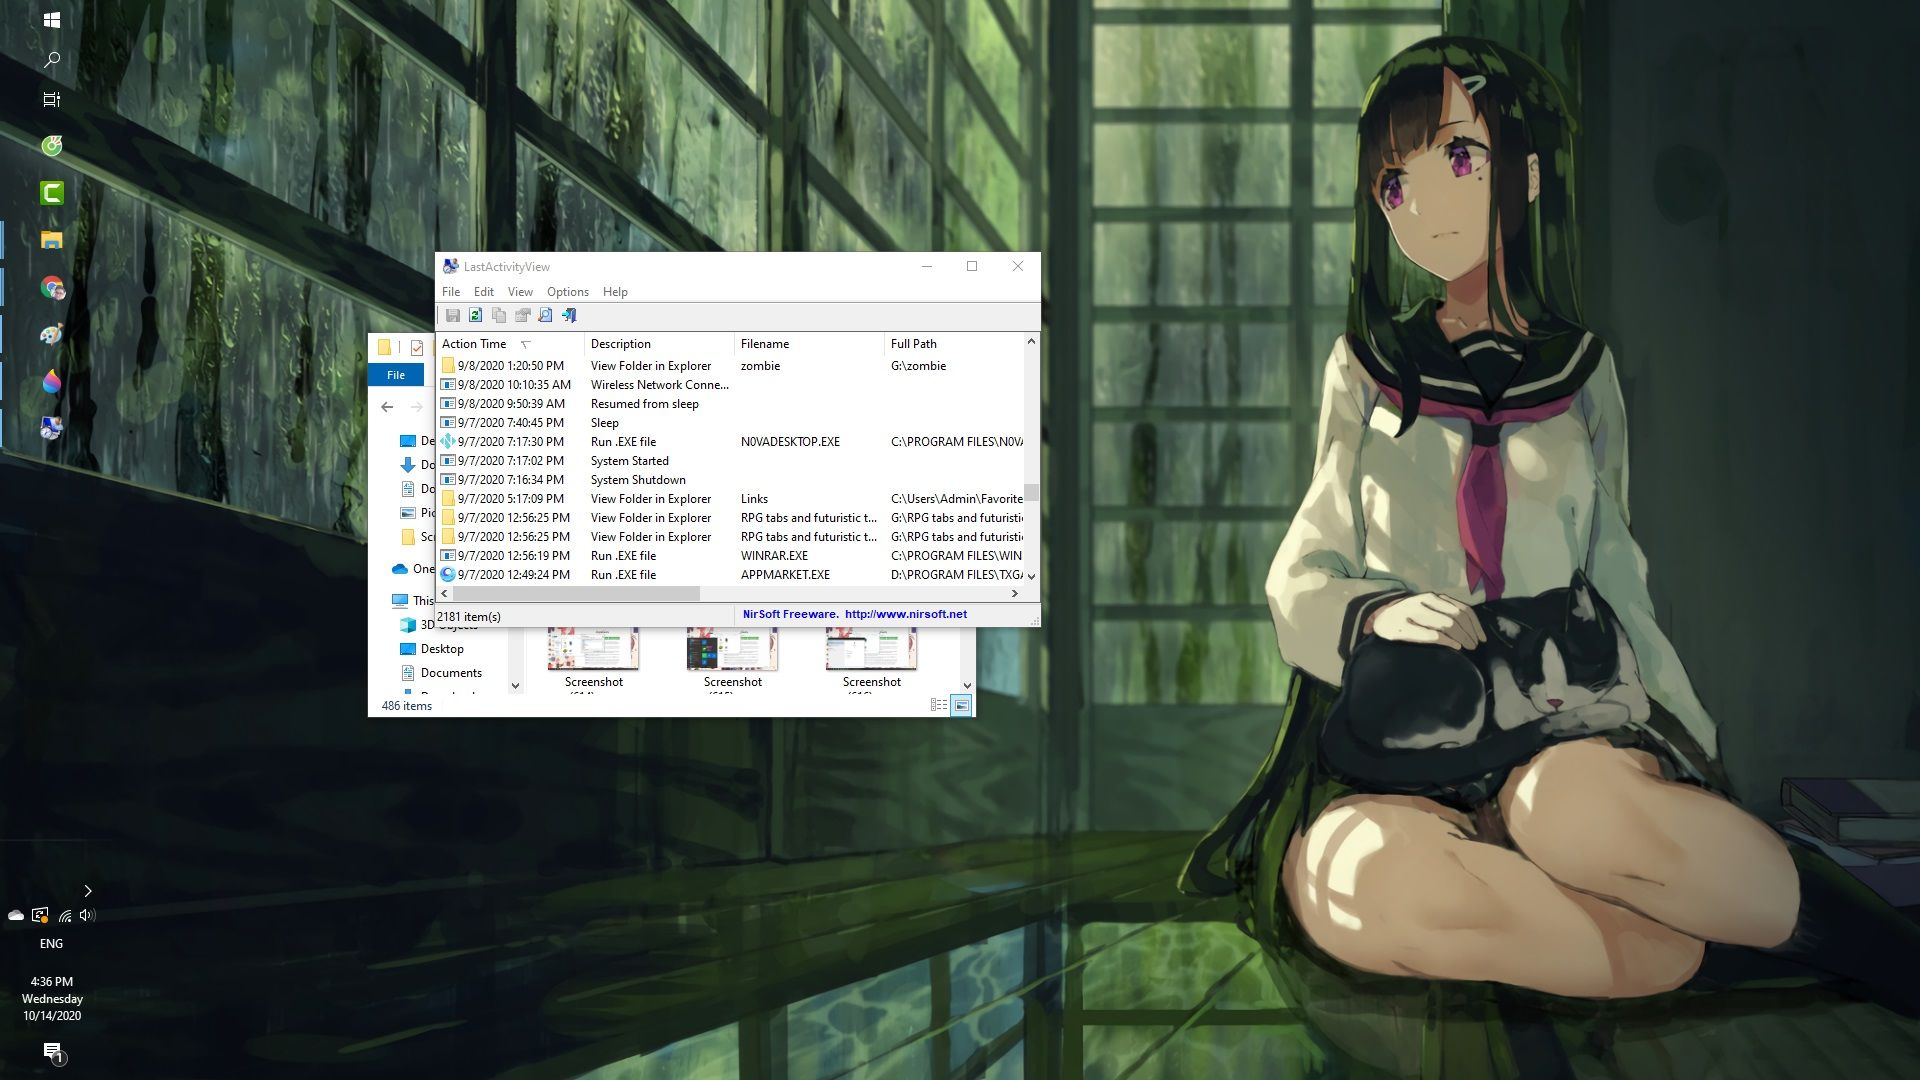This screenshot has width=1920, height=1080.
Task: Click the Exit toolbar icon
Action: [569, 316]
